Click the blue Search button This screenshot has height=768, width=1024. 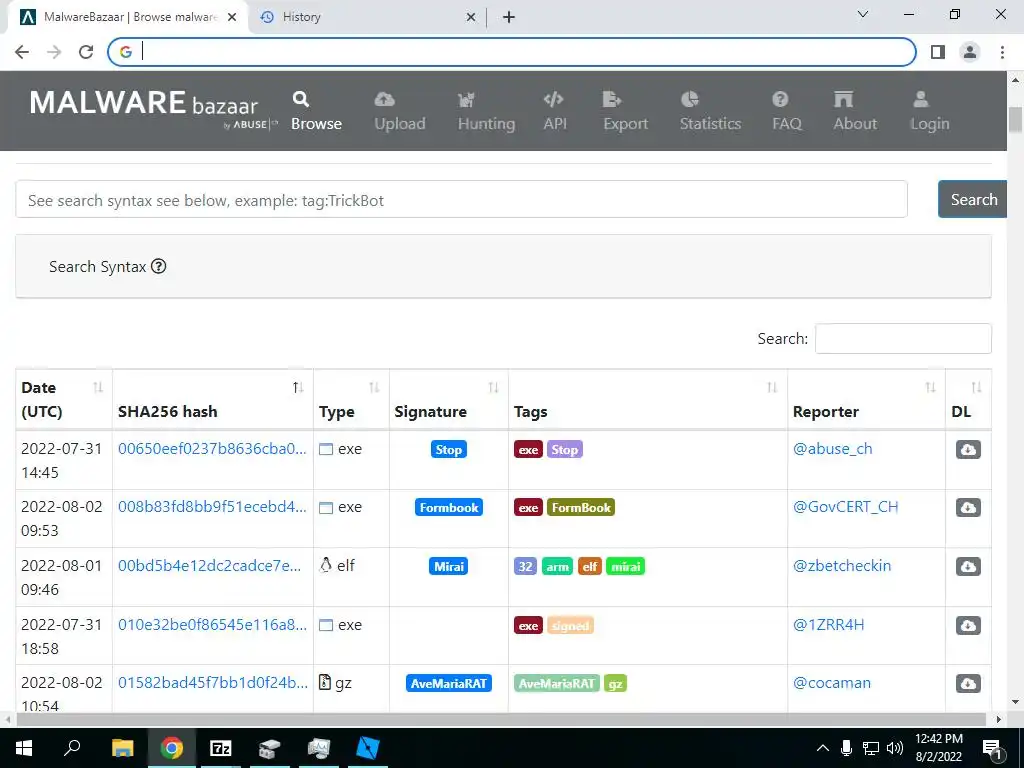coord(973,199)
